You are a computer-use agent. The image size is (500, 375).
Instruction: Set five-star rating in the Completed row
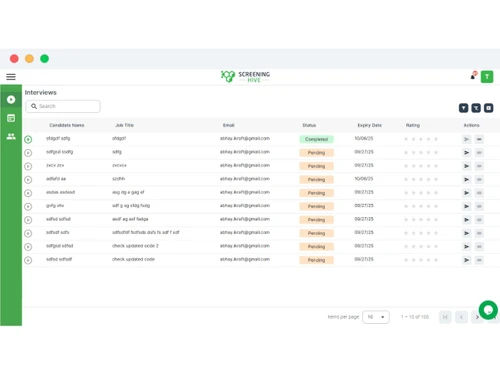click(436, 139)
